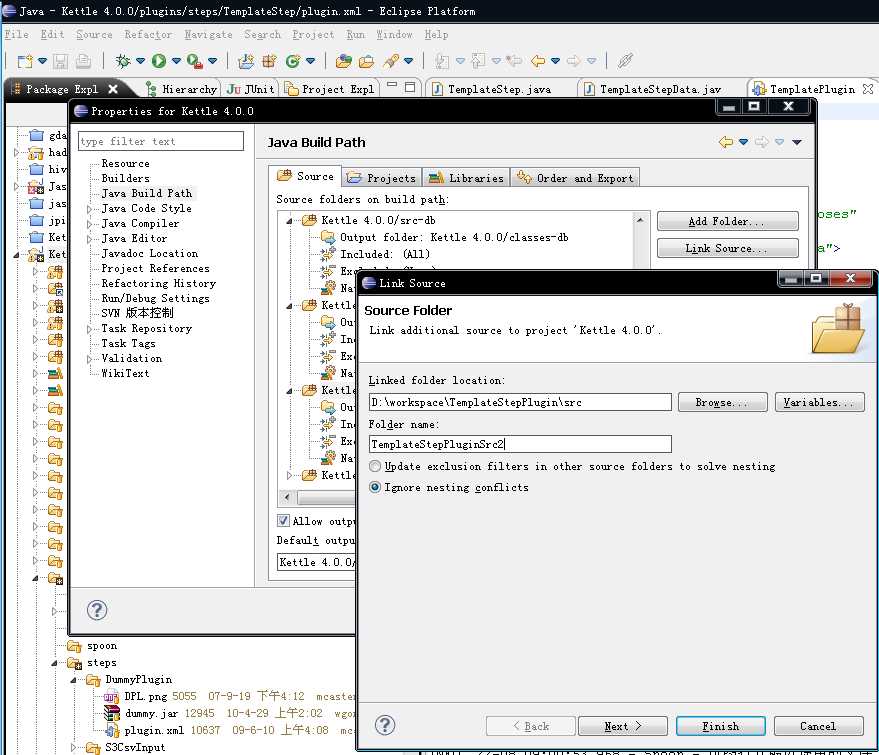
Task: Click the Last Edit Location toolbar icon
Action: (513, 61)
